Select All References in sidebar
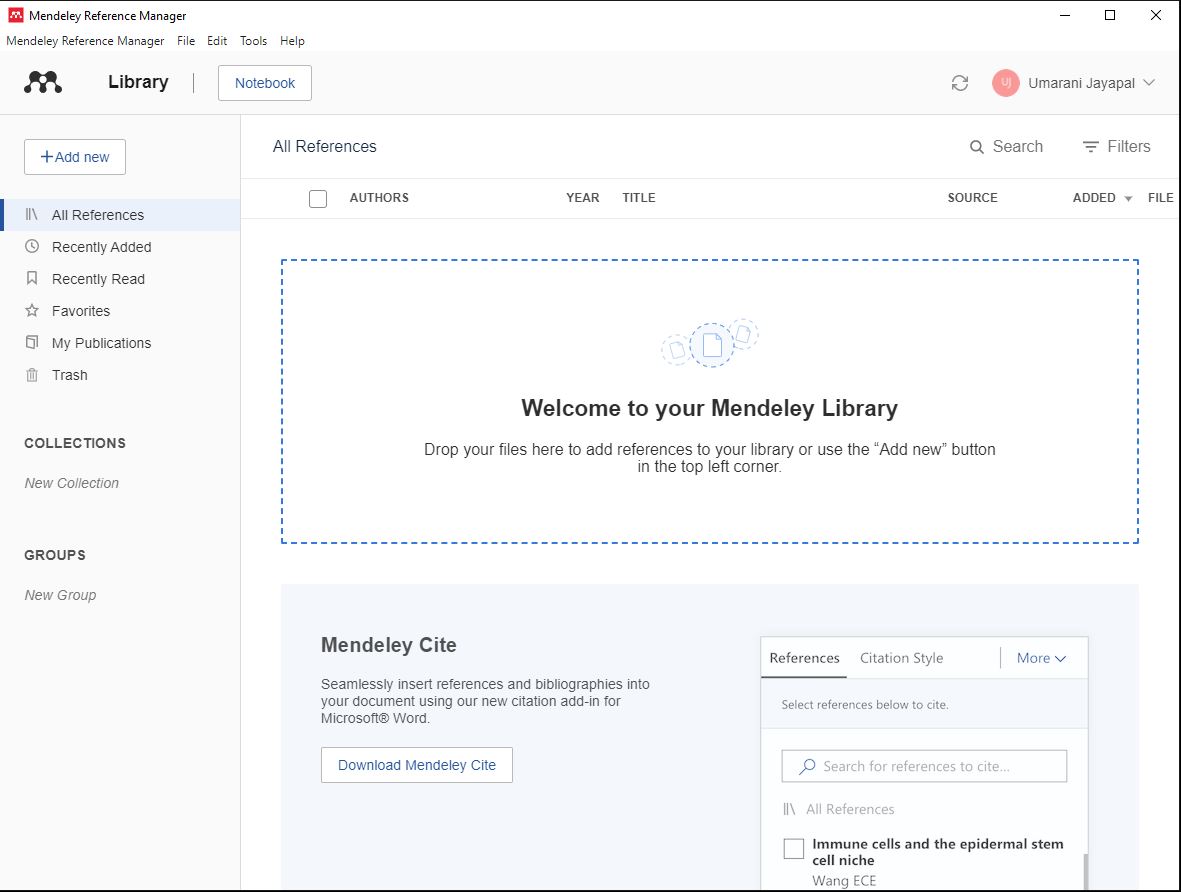Viewport: 1181px width, 892px height. pyautogui.click(x=121, y=215)
